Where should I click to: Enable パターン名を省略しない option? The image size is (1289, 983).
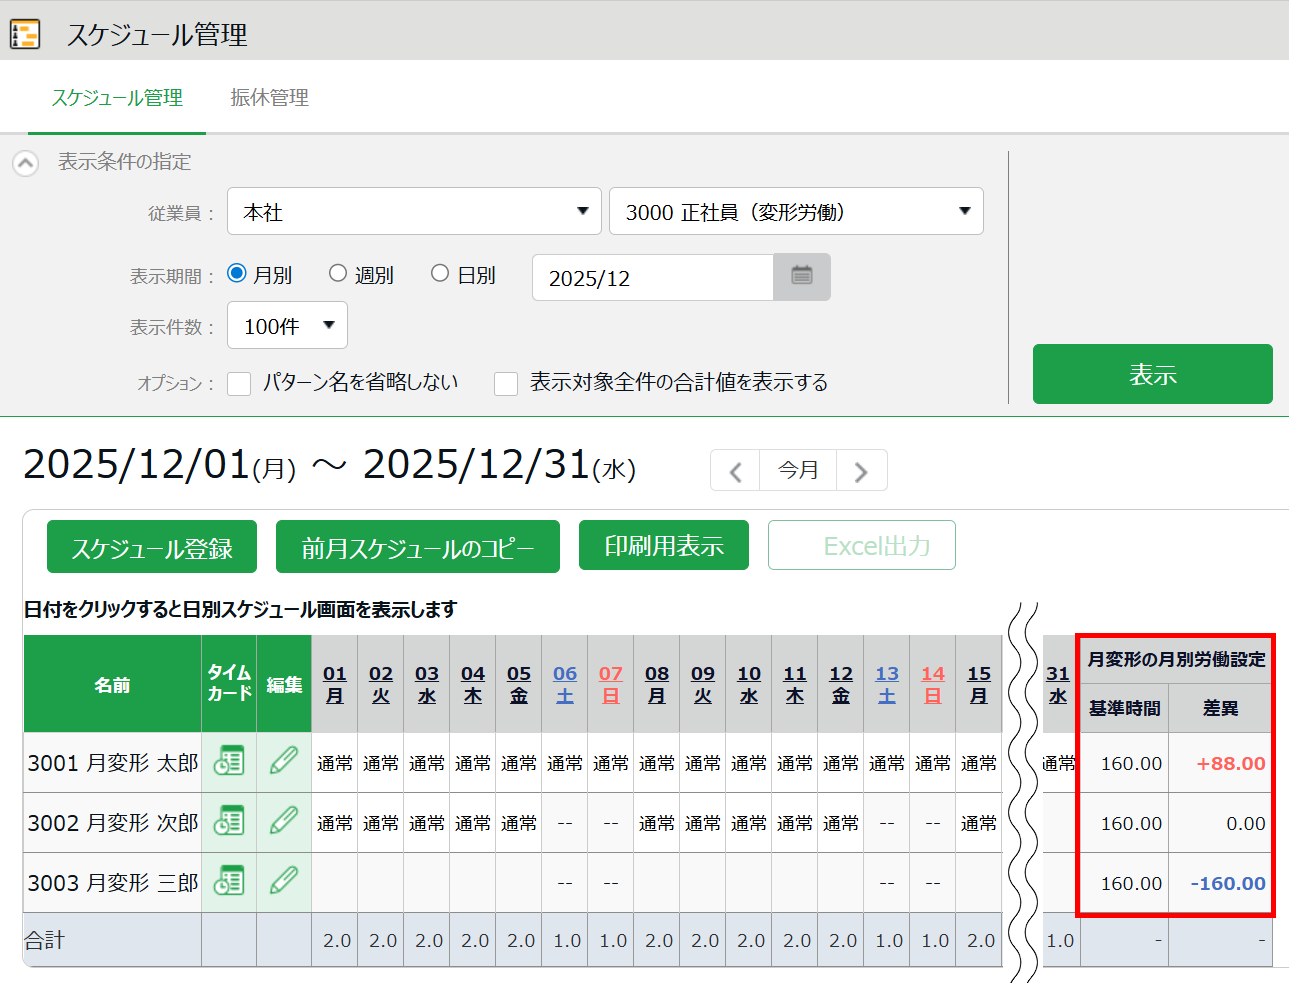[x=239, y=384]
